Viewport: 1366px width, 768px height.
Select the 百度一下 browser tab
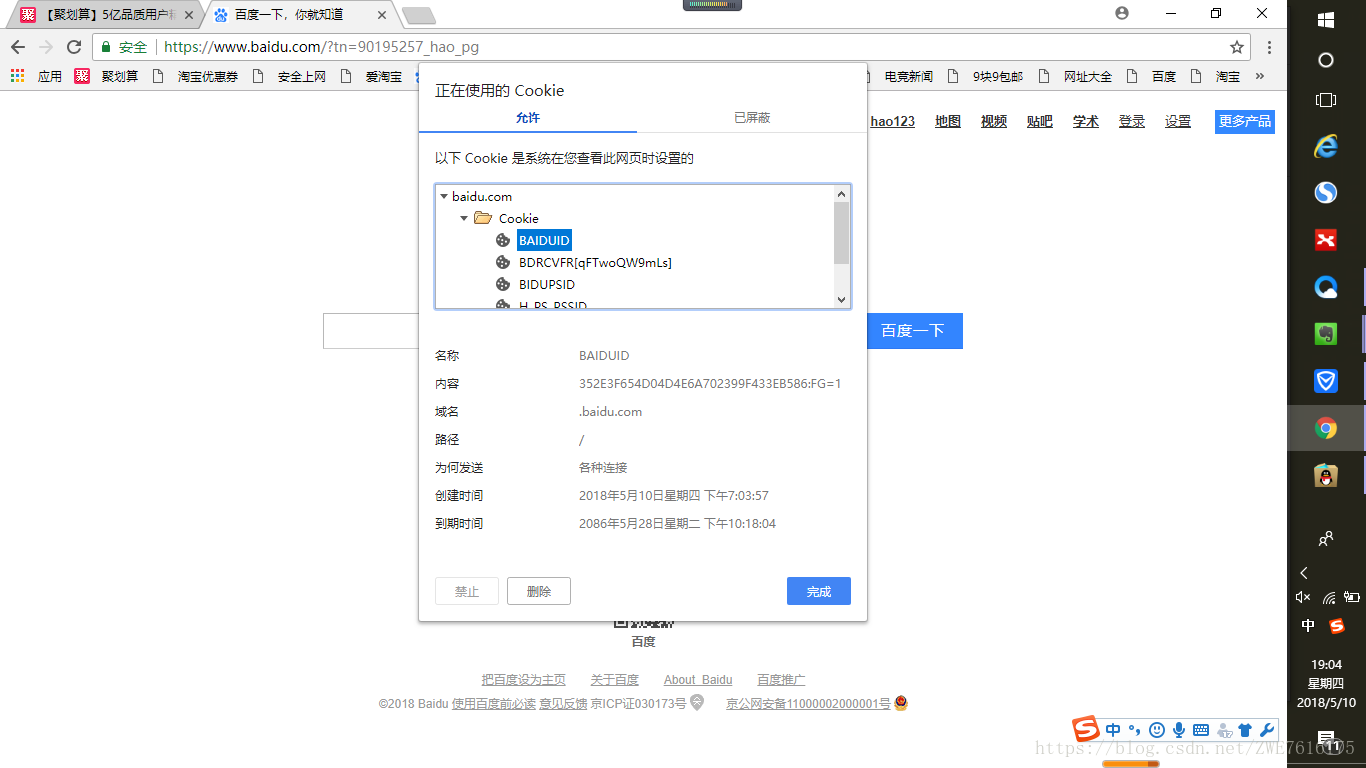pyautogui.click(x=300, y=15)
